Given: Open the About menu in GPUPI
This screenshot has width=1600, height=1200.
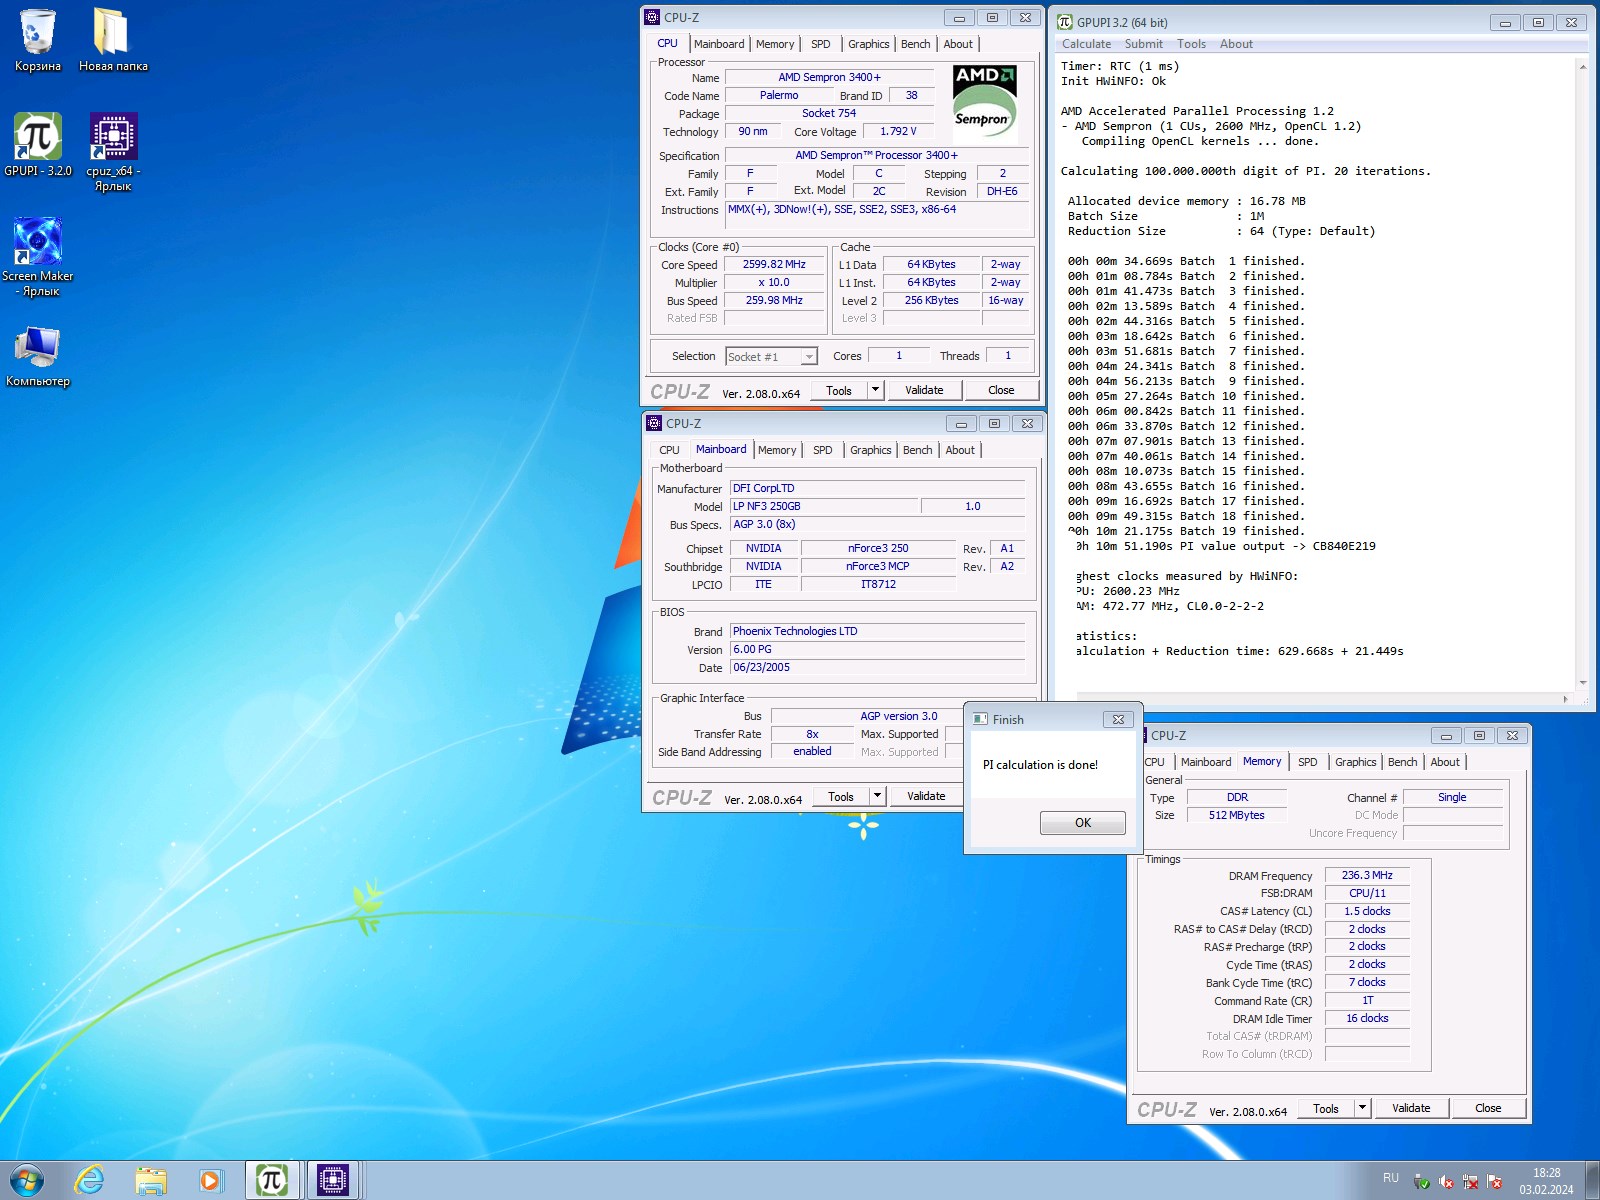Looking at the screenshot, I should point(1236,44).
